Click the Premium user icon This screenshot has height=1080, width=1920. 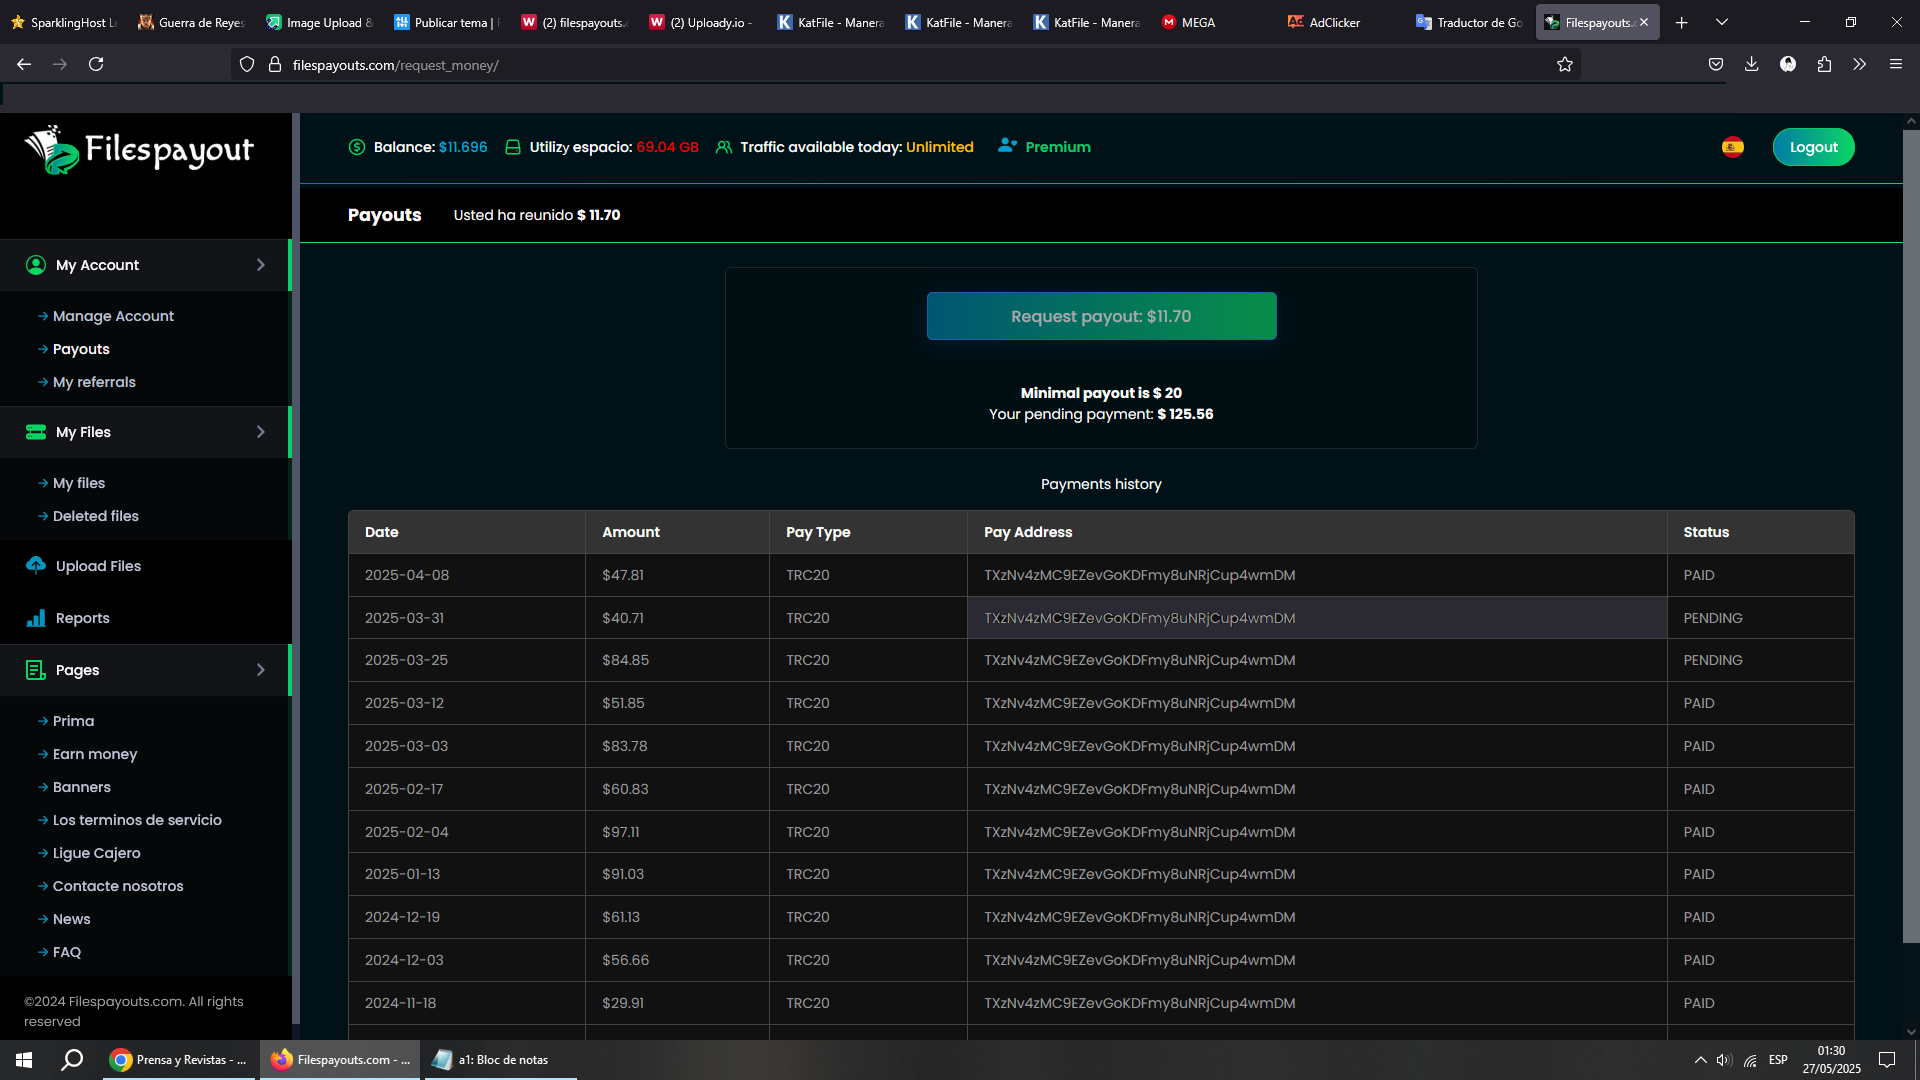(1007, 146)
